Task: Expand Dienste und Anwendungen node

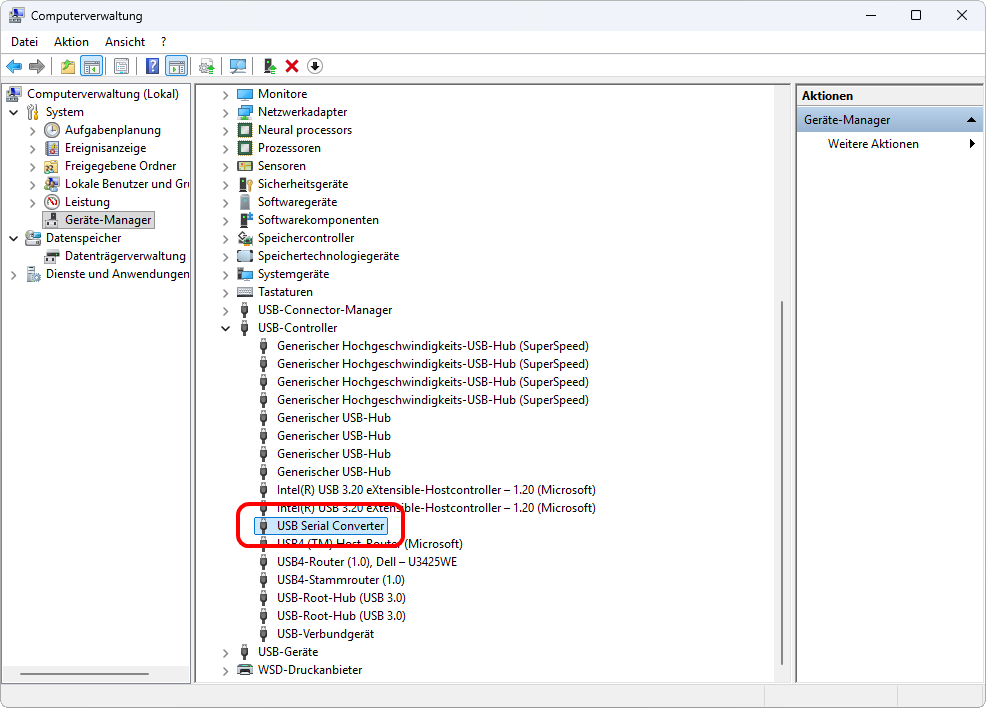Action: (x=14, y=275)
